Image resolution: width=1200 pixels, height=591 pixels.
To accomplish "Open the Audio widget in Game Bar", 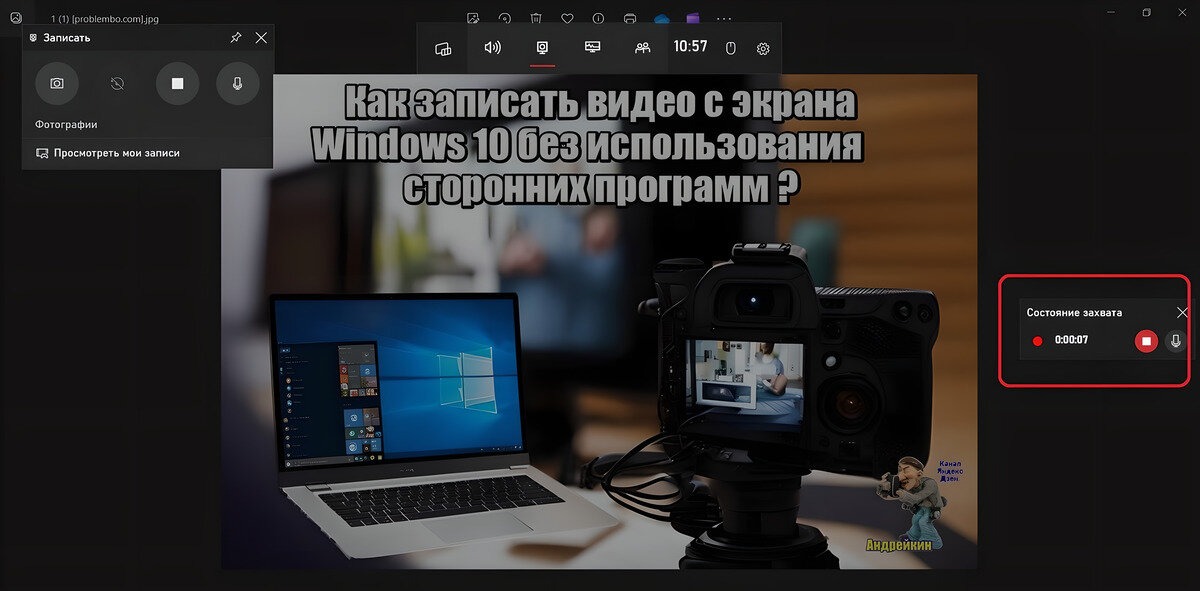I will pos(492,47).
